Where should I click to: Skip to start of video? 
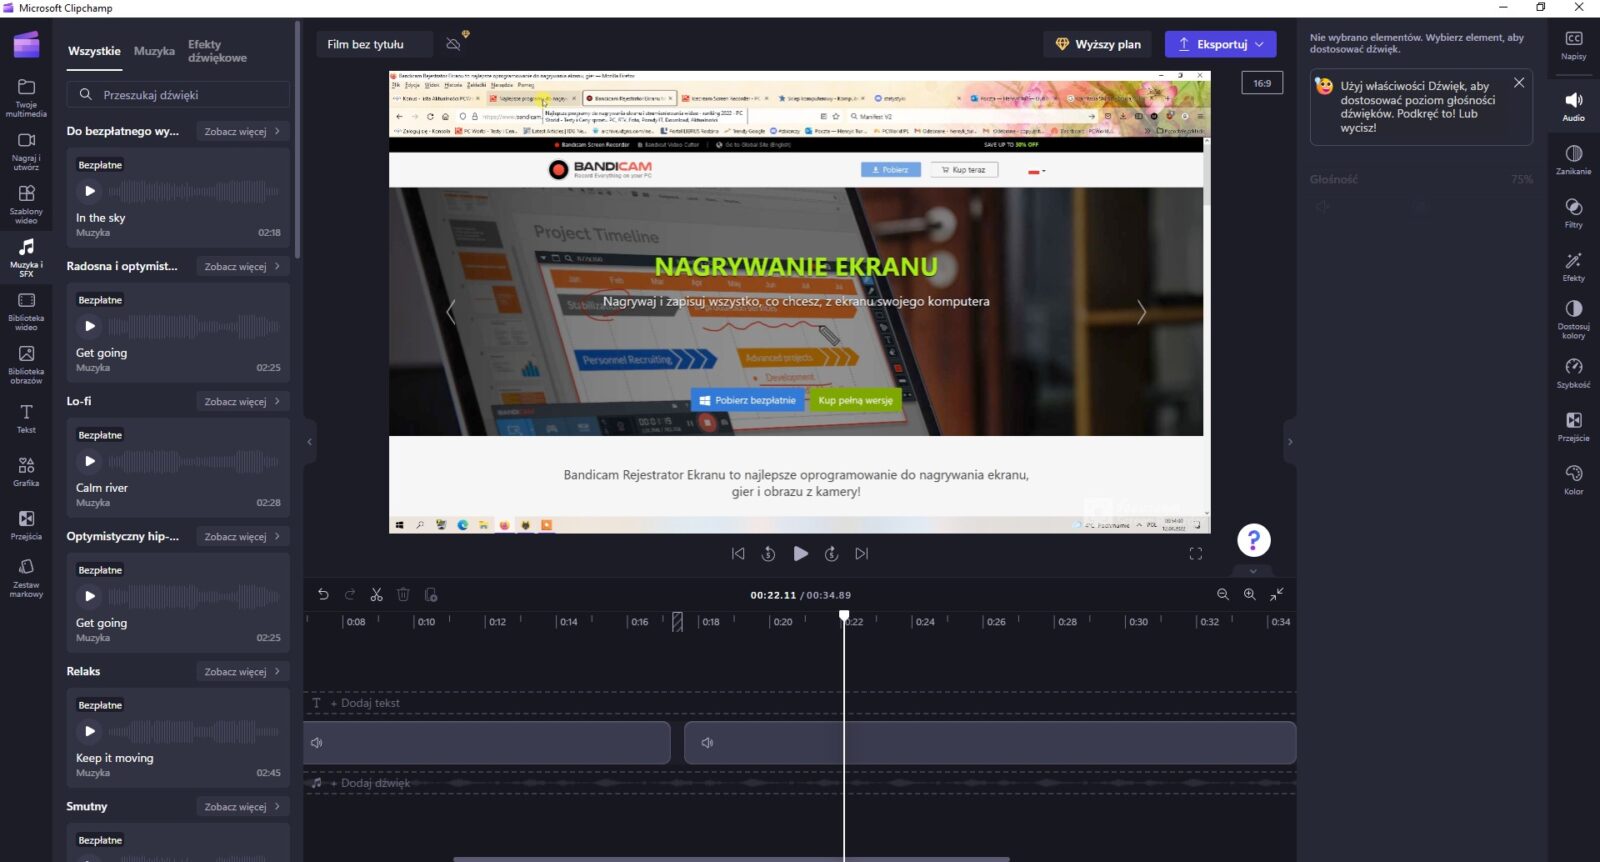pos(738,553)
